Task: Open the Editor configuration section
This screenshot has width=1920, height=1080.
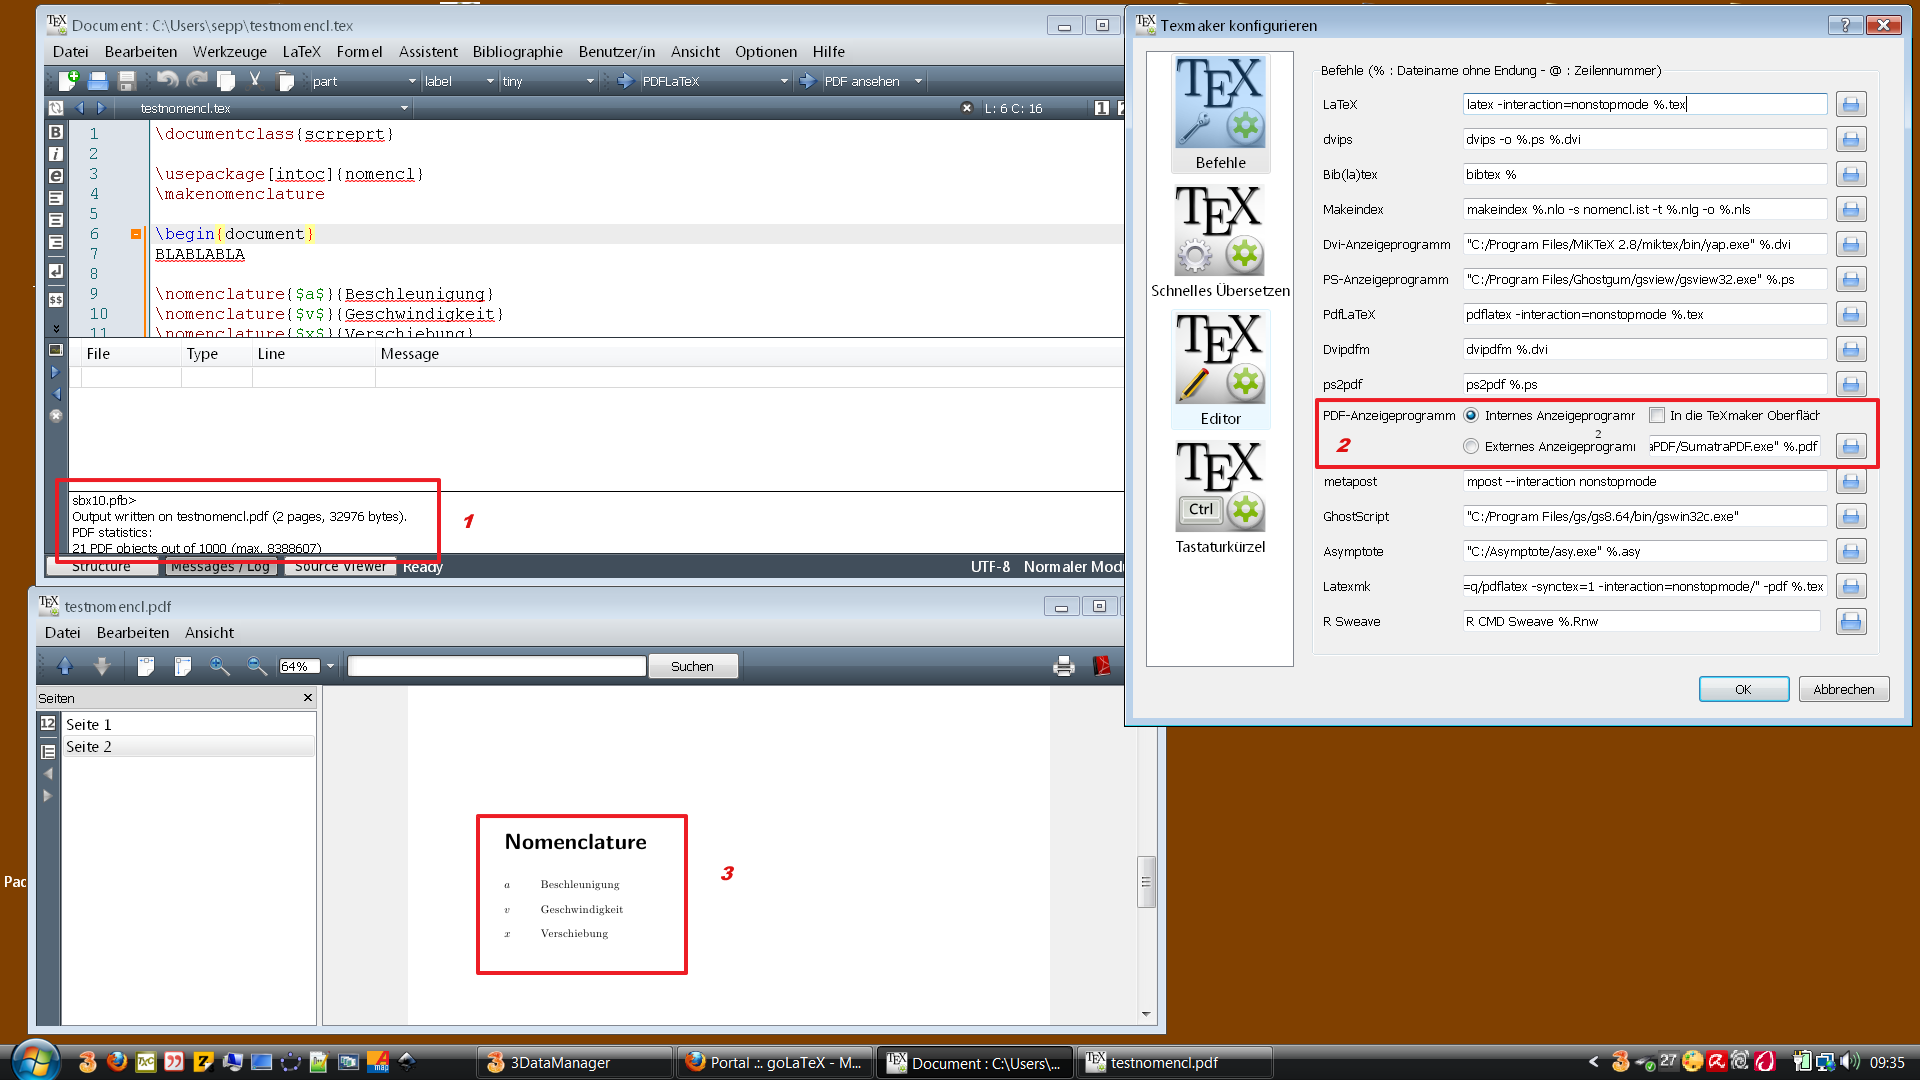Action: 1220,370
